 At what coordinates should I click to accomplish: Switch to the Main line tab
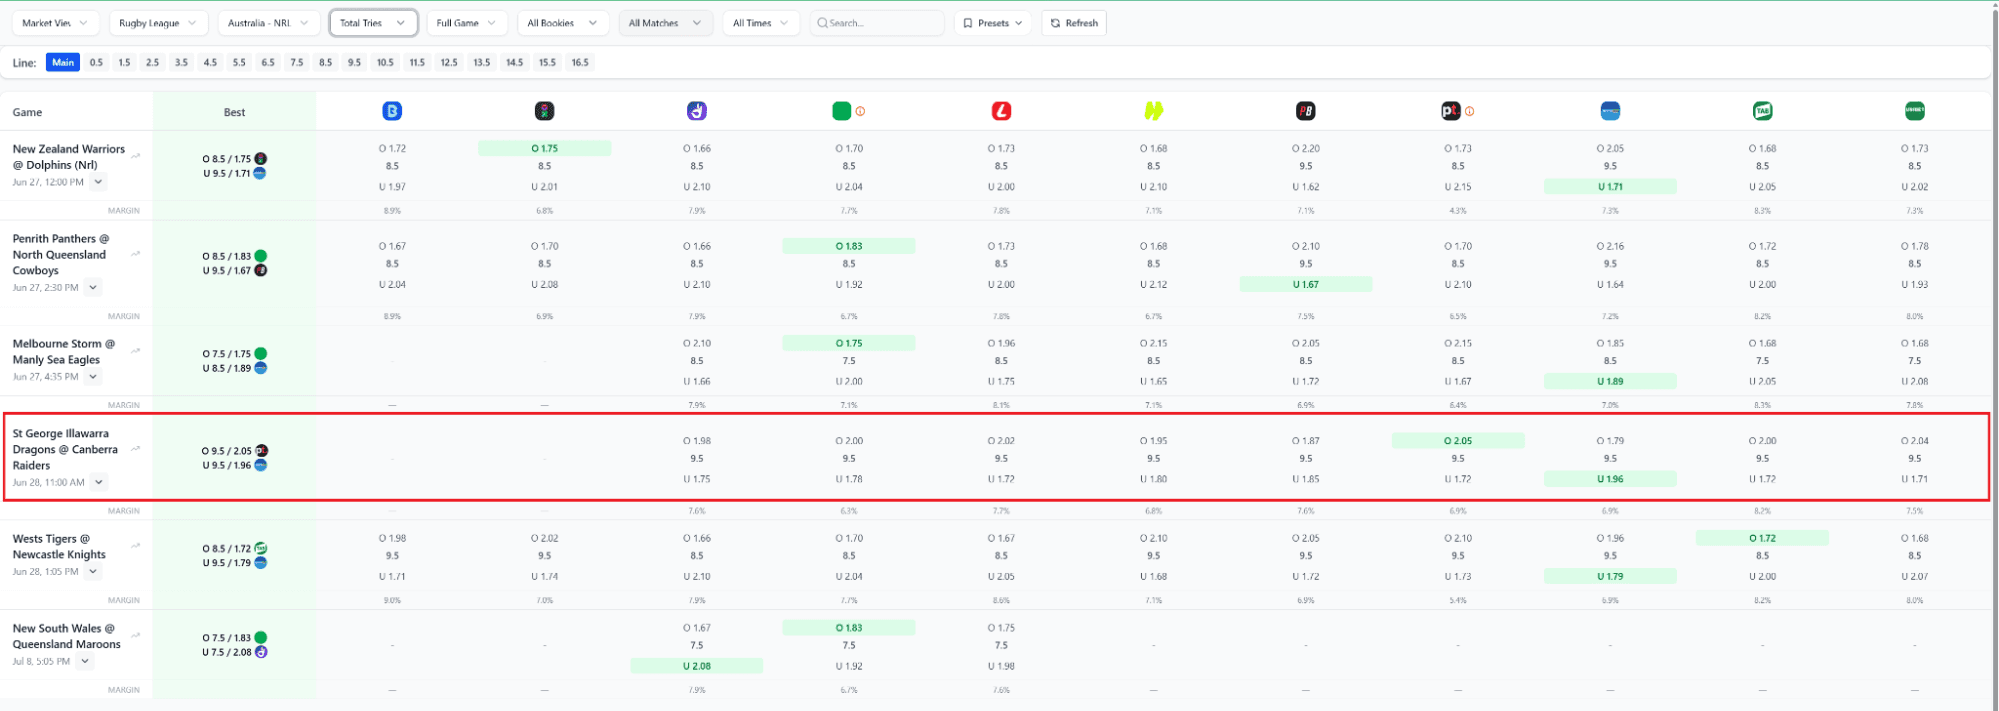(63, 62)
